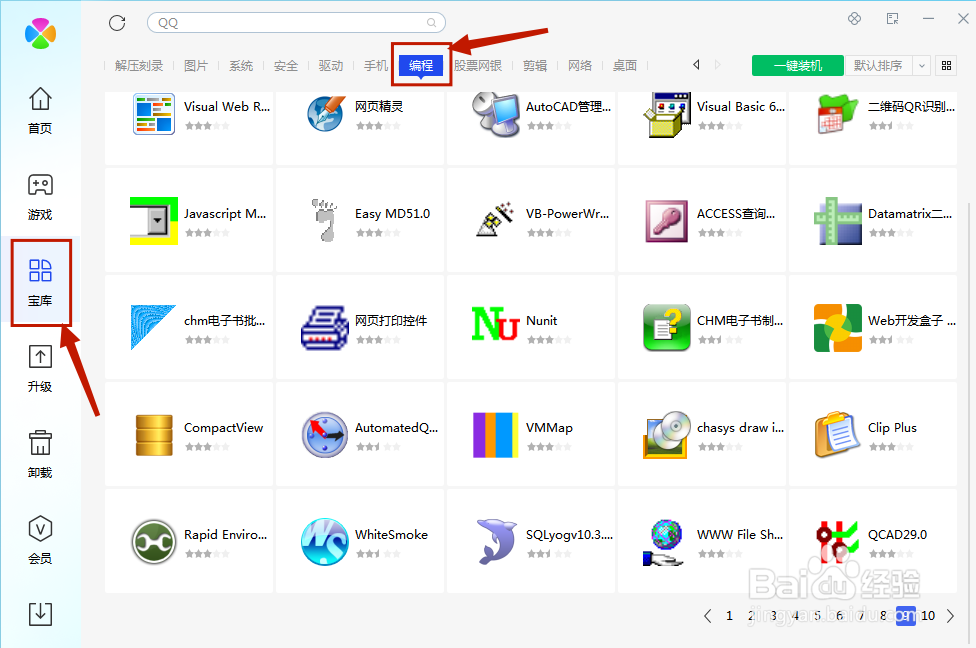Open the AutomatedQ... clock icon

325,434
